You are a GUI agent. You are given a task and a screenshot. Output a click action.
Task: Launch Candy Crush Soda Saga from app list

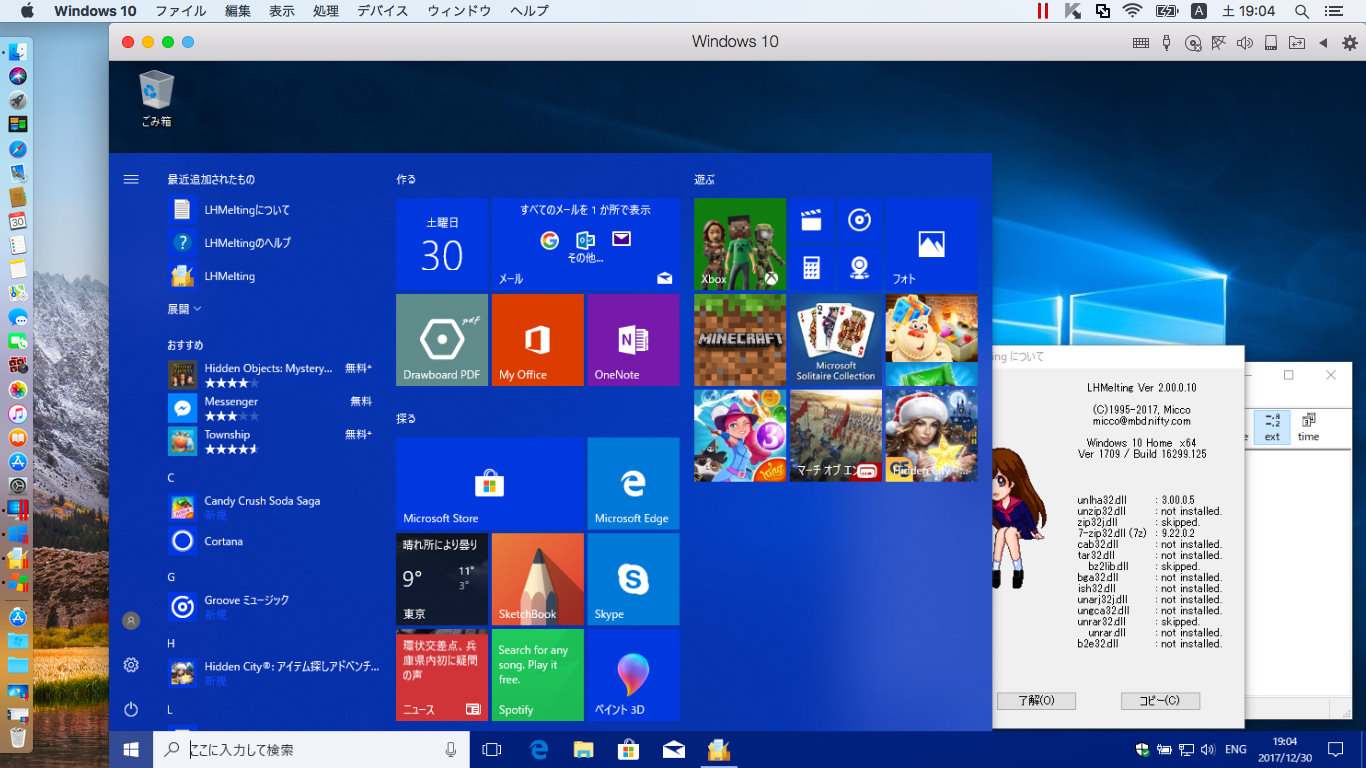tap(270, 507)
